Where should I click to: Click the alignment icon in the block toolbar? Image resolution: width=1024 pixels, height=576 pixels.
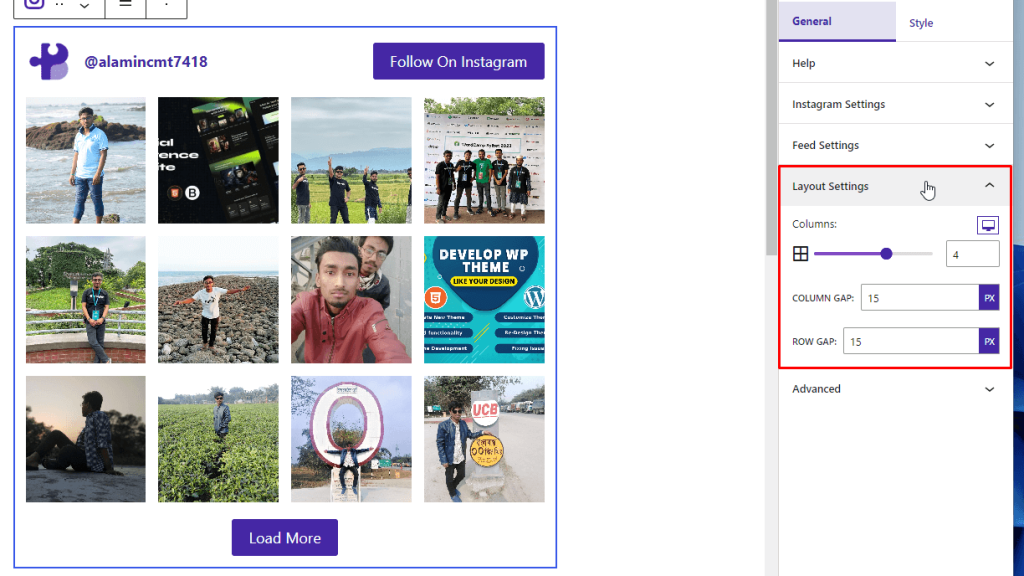[x=124, y=5]
